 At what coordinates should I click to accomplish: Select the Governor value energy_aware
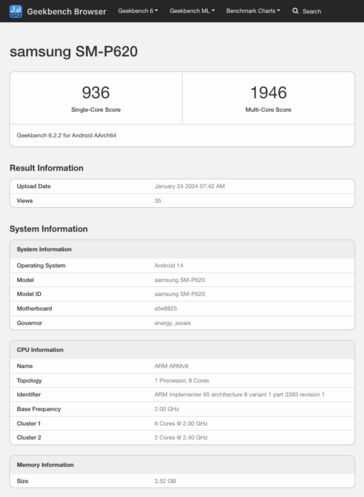click(x=173, y=323)
